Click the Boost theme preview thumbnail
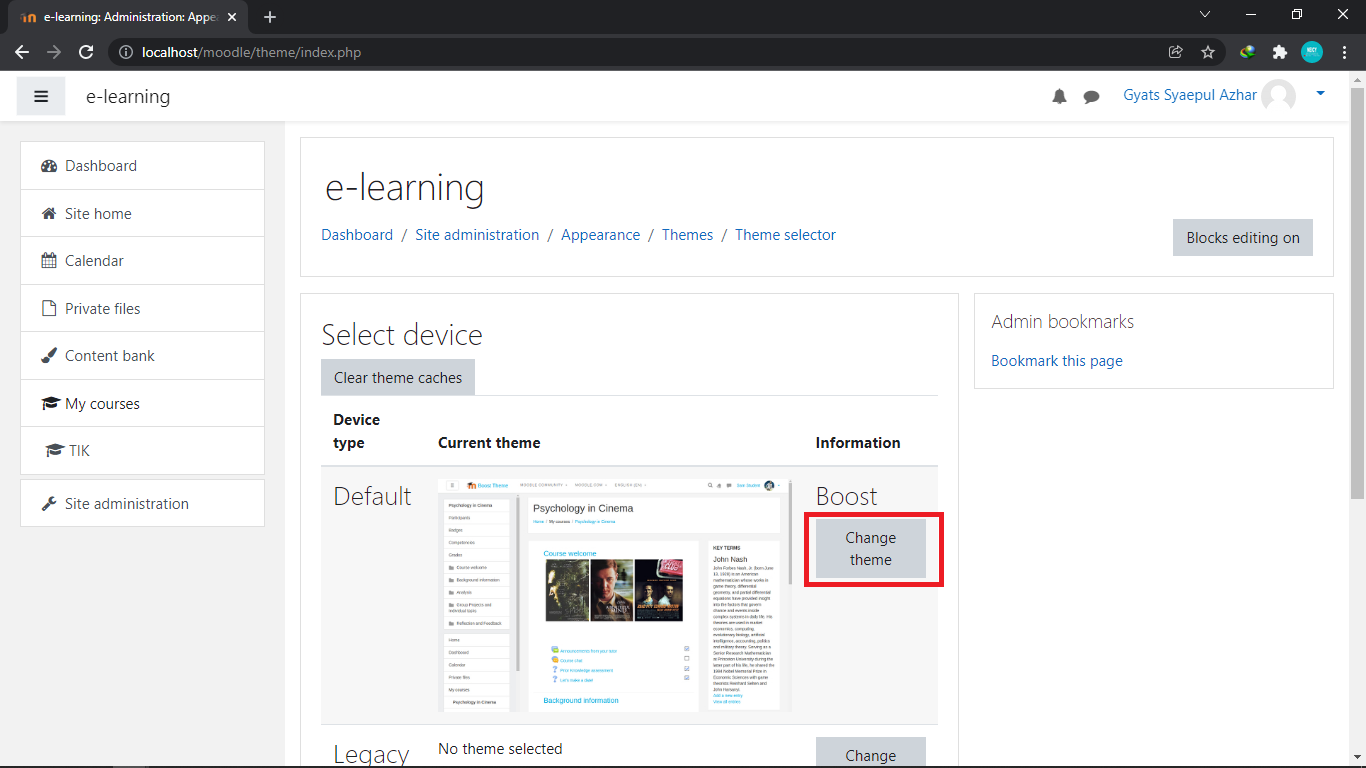Viewport: 1366px width, 768px height. (x=614, y=595)
